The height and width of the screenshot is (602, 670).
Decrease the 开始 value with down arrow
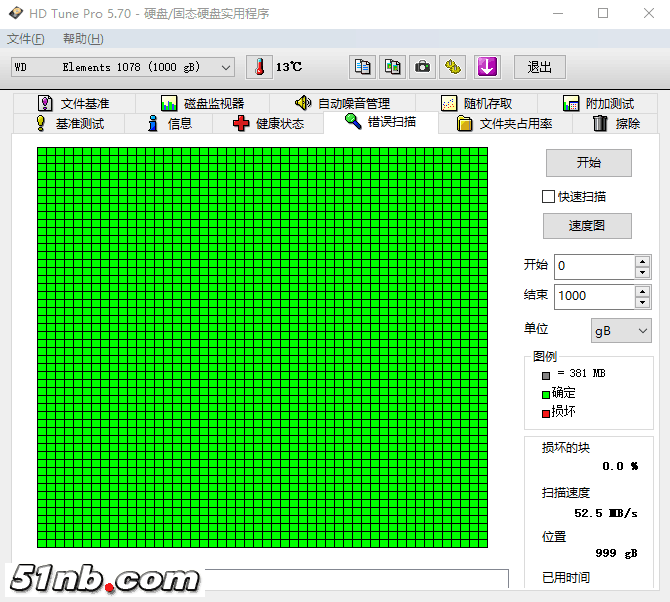pos(643,273)
